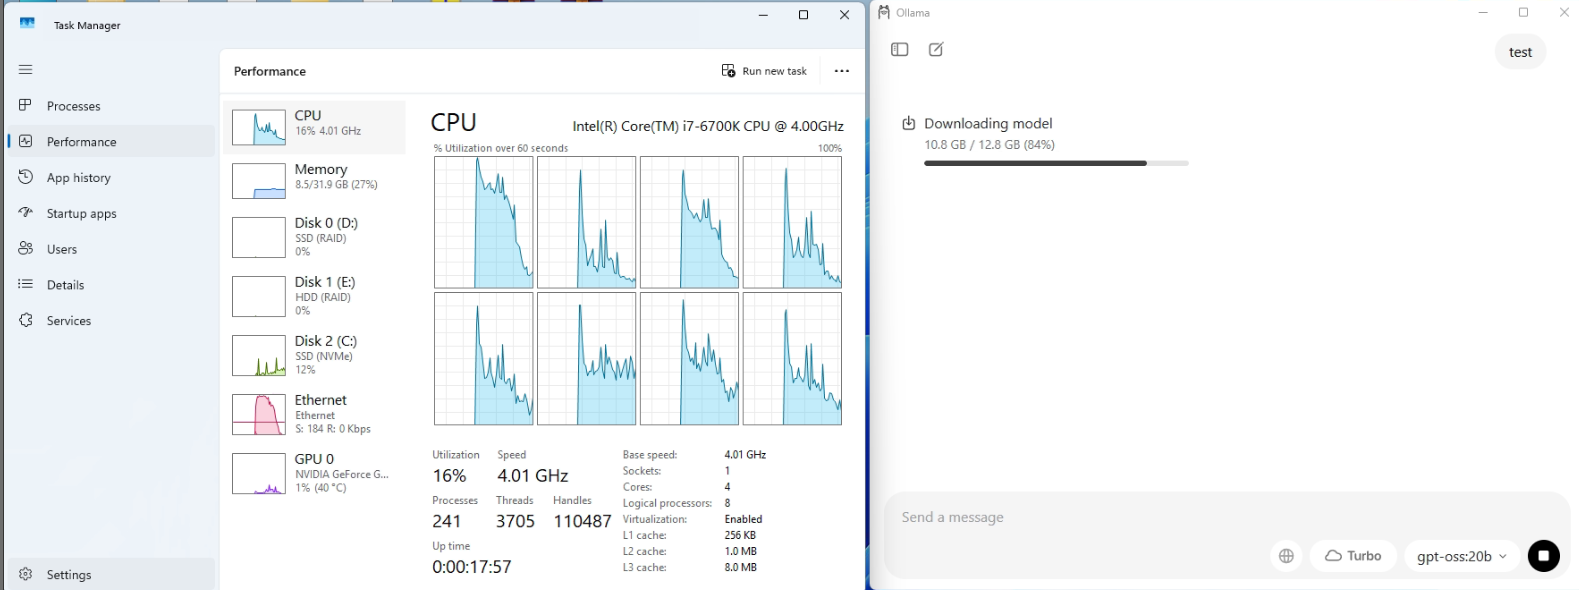1579x590 pixels.
Task: Click the Users people icon
Action: pos(26,248)
